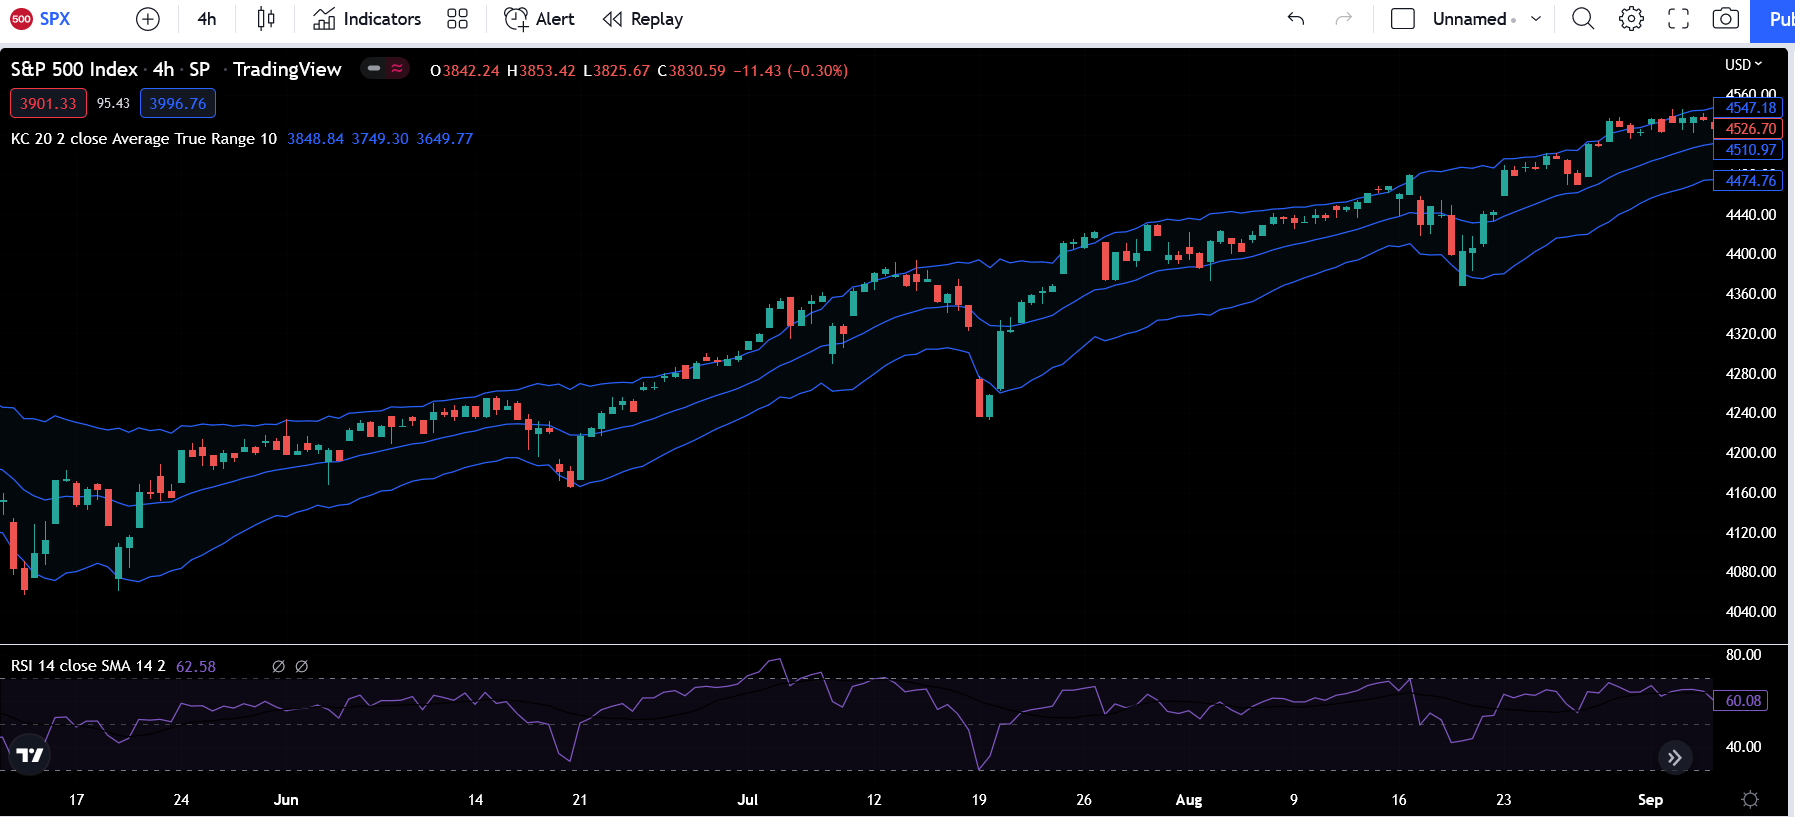Open the candlestick chart style selector
The width and height of the screenshot is (1795, 817).
(x=266, y=19)
